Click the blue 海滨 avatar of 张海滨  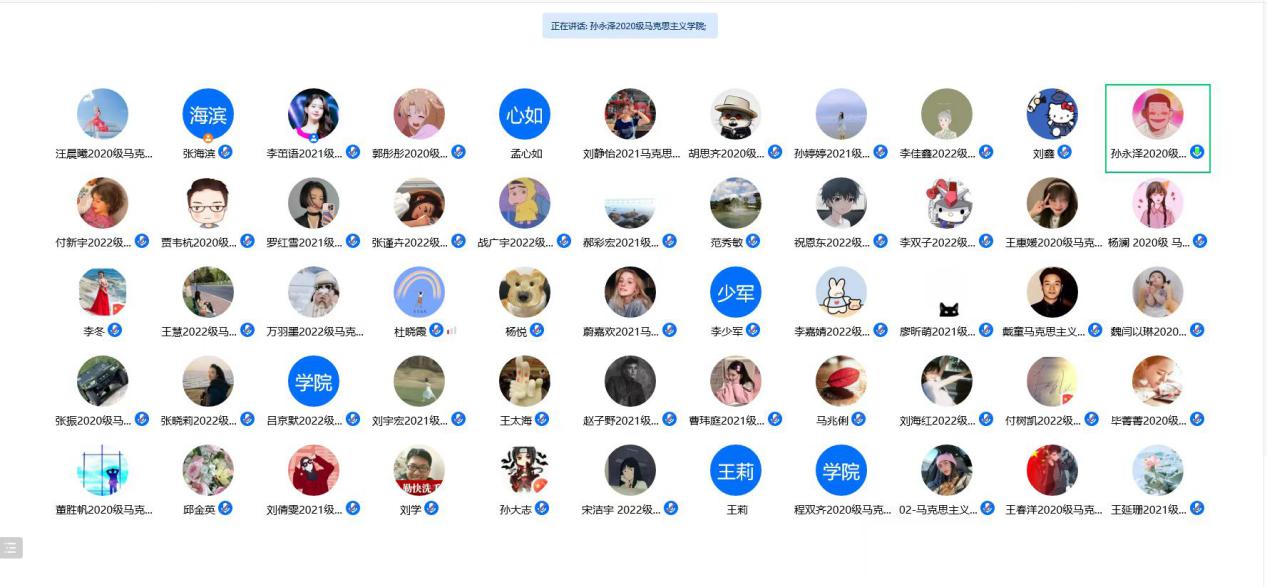point(208,114)
